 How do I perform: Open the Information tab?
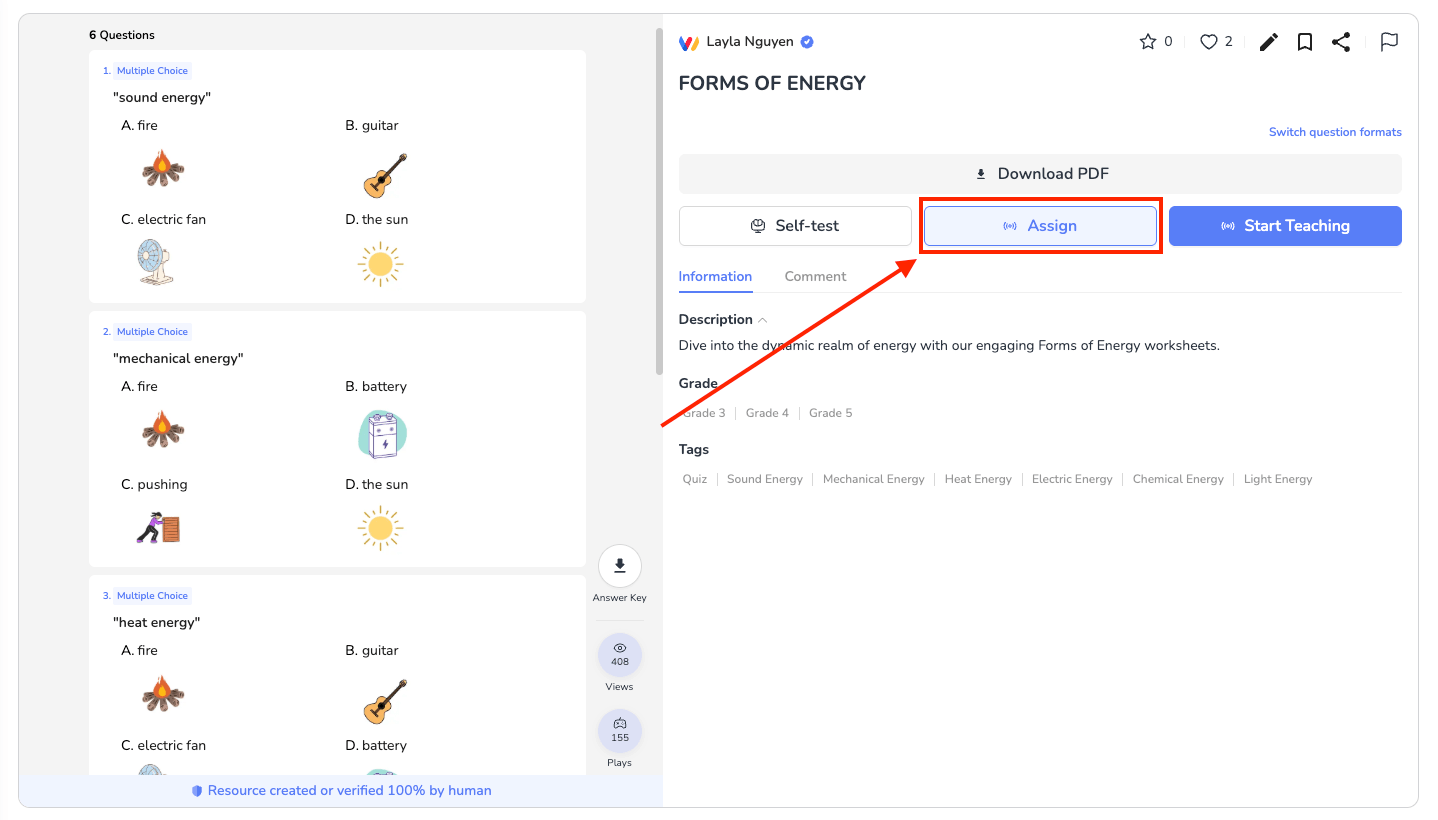coord(715,276)
